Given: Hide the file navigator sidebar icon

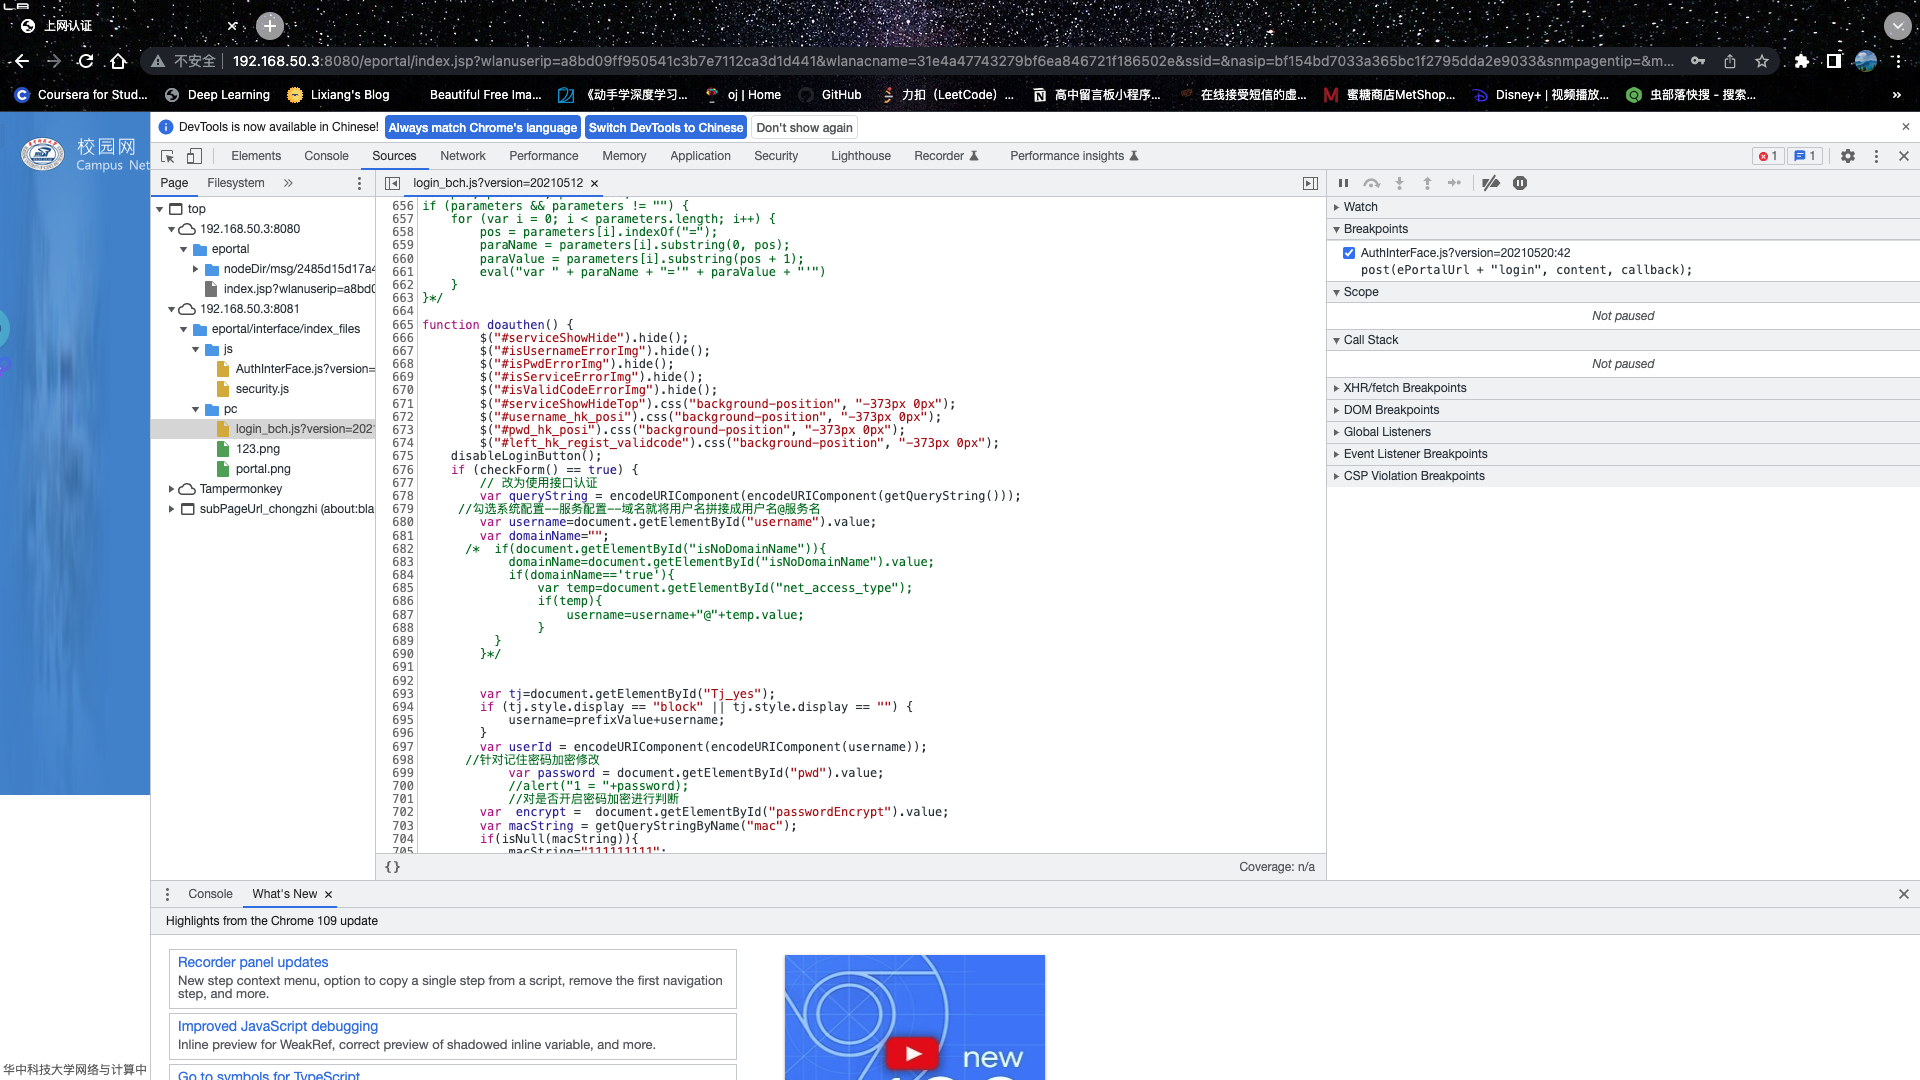Looking at the screenshot, I should click(392, 183).
